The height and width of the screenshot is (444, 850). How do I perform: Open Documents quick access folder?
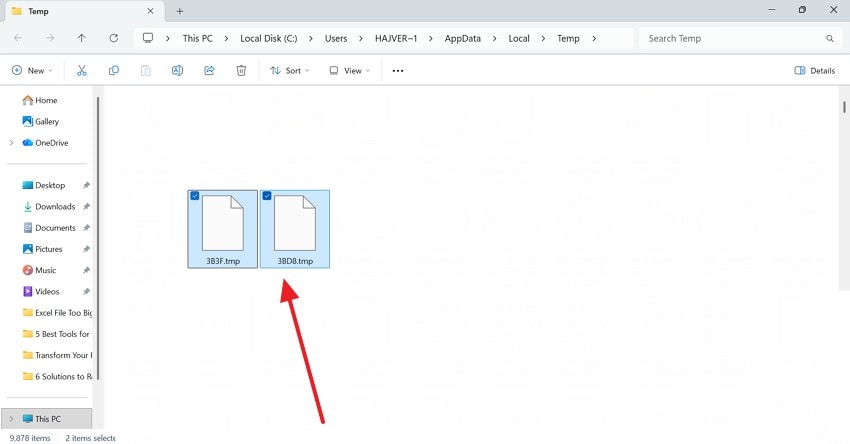coord(49,228)
